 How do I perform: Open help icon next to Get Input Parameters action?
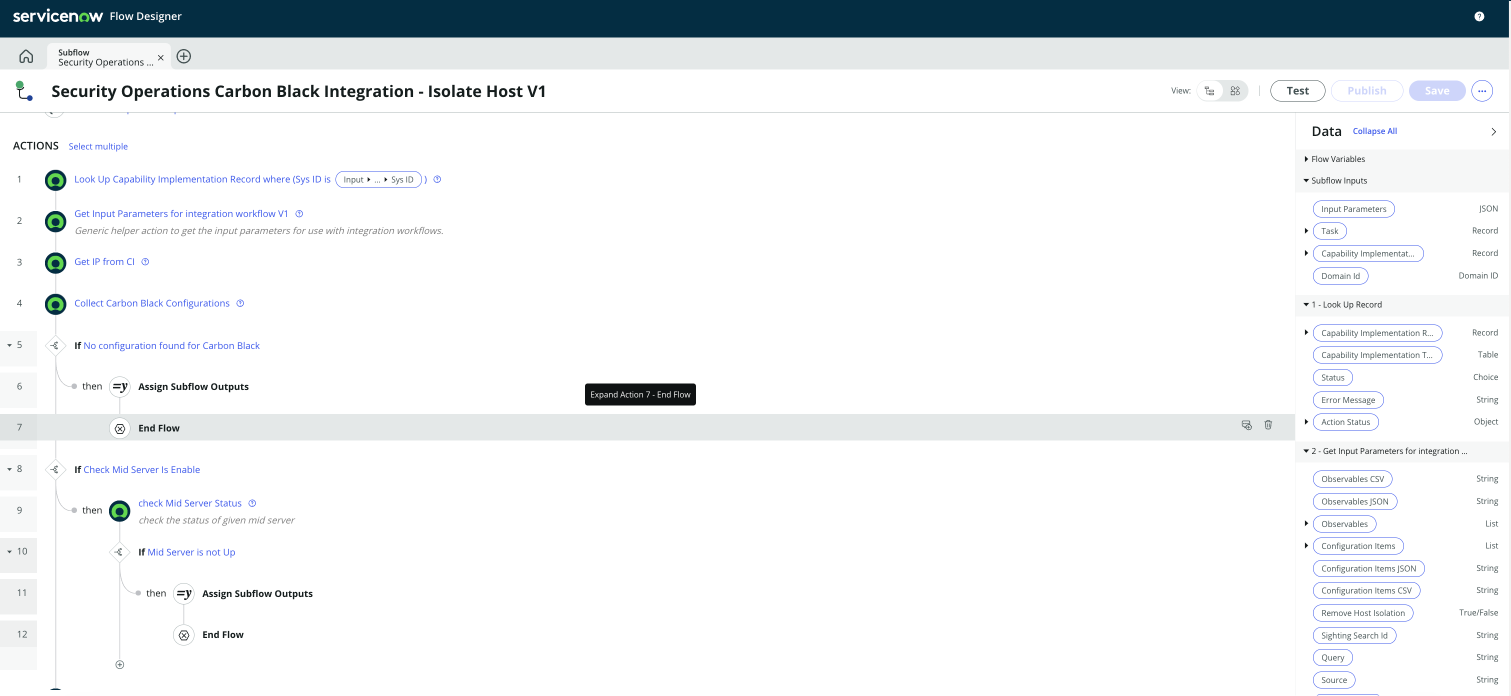pos(299,213)
